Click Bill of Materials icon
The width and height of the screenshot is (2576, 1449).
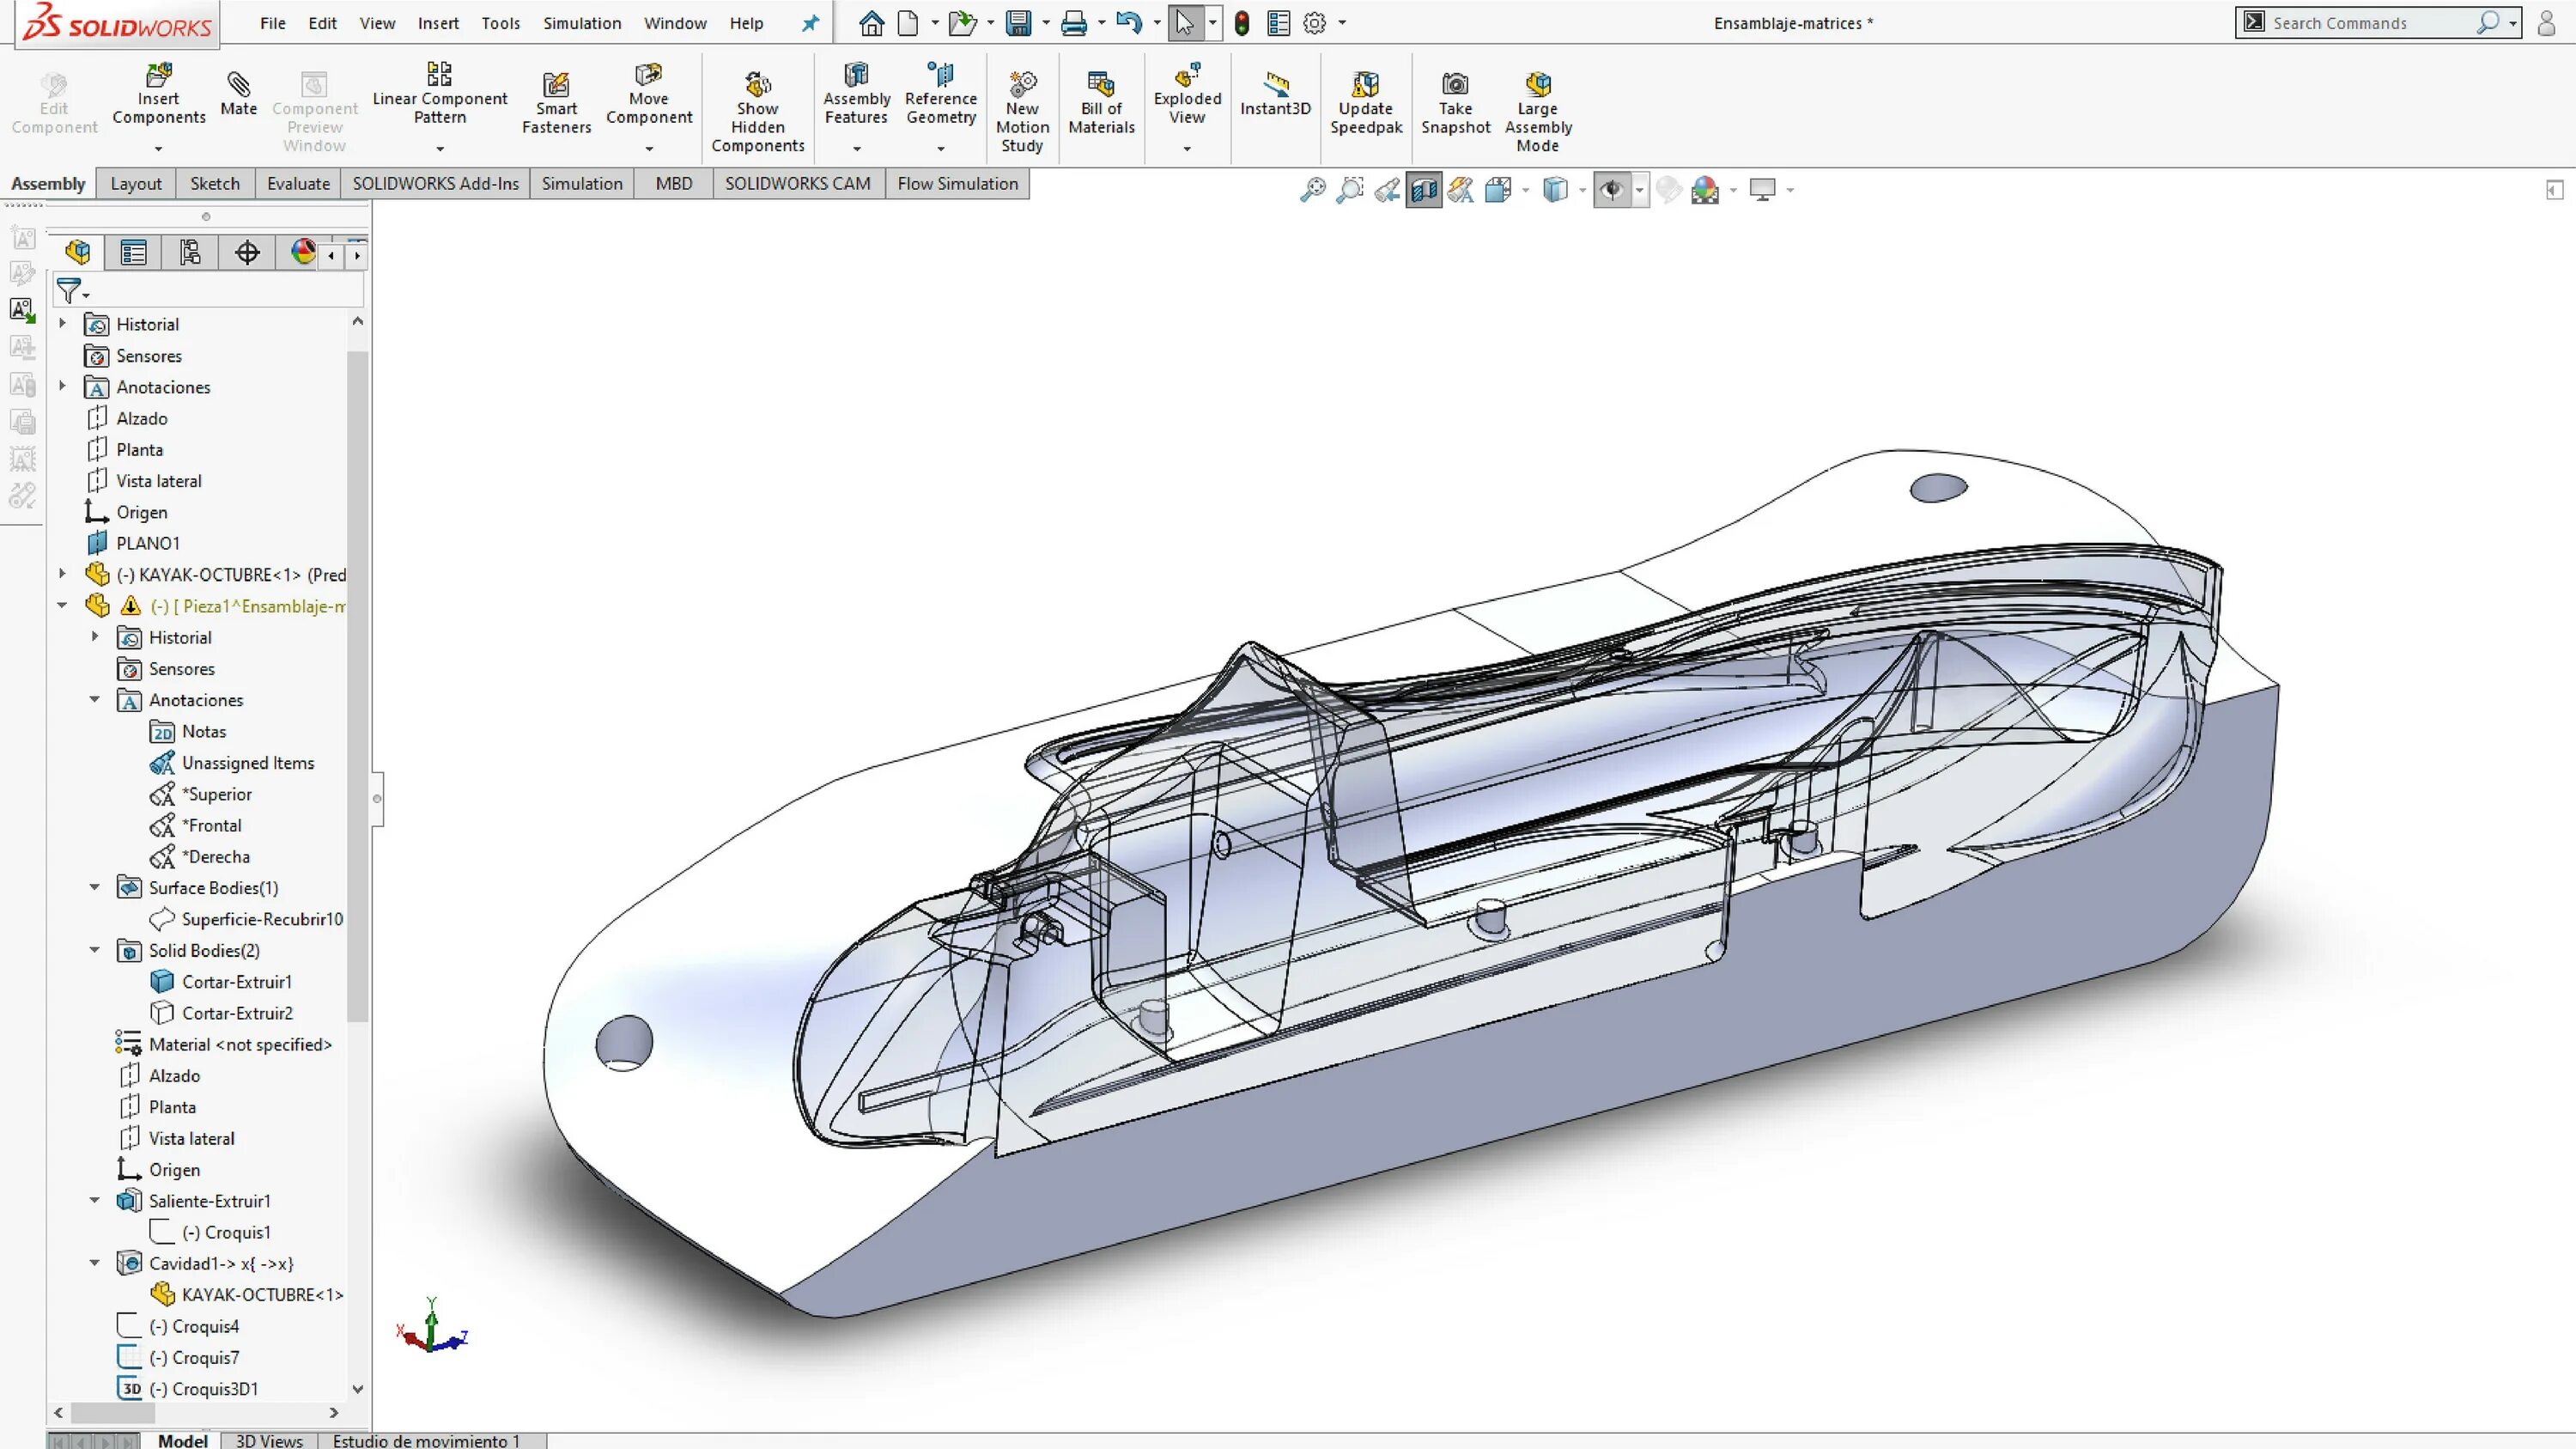[1100, 85]
